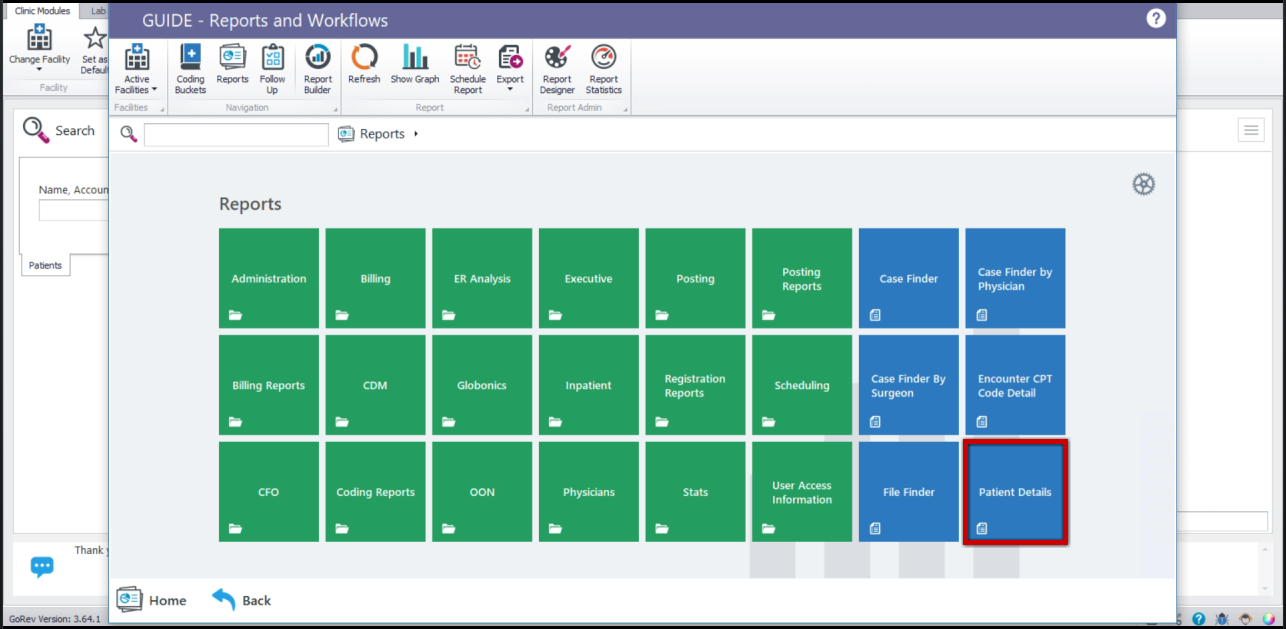Viewport: 1286px width, 629px height.
Task: Open the Inpatient folder tile
Action: (x=589, y=385)
